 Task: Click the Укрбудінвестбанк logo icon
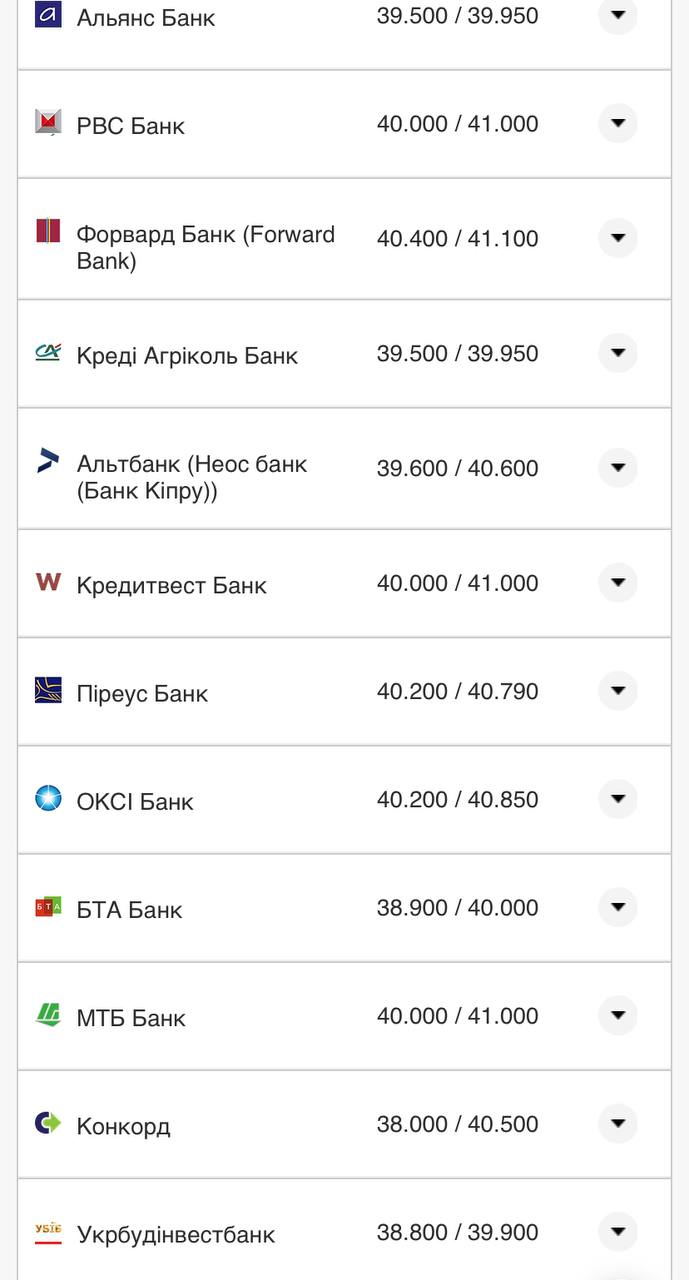(48, 1232)
